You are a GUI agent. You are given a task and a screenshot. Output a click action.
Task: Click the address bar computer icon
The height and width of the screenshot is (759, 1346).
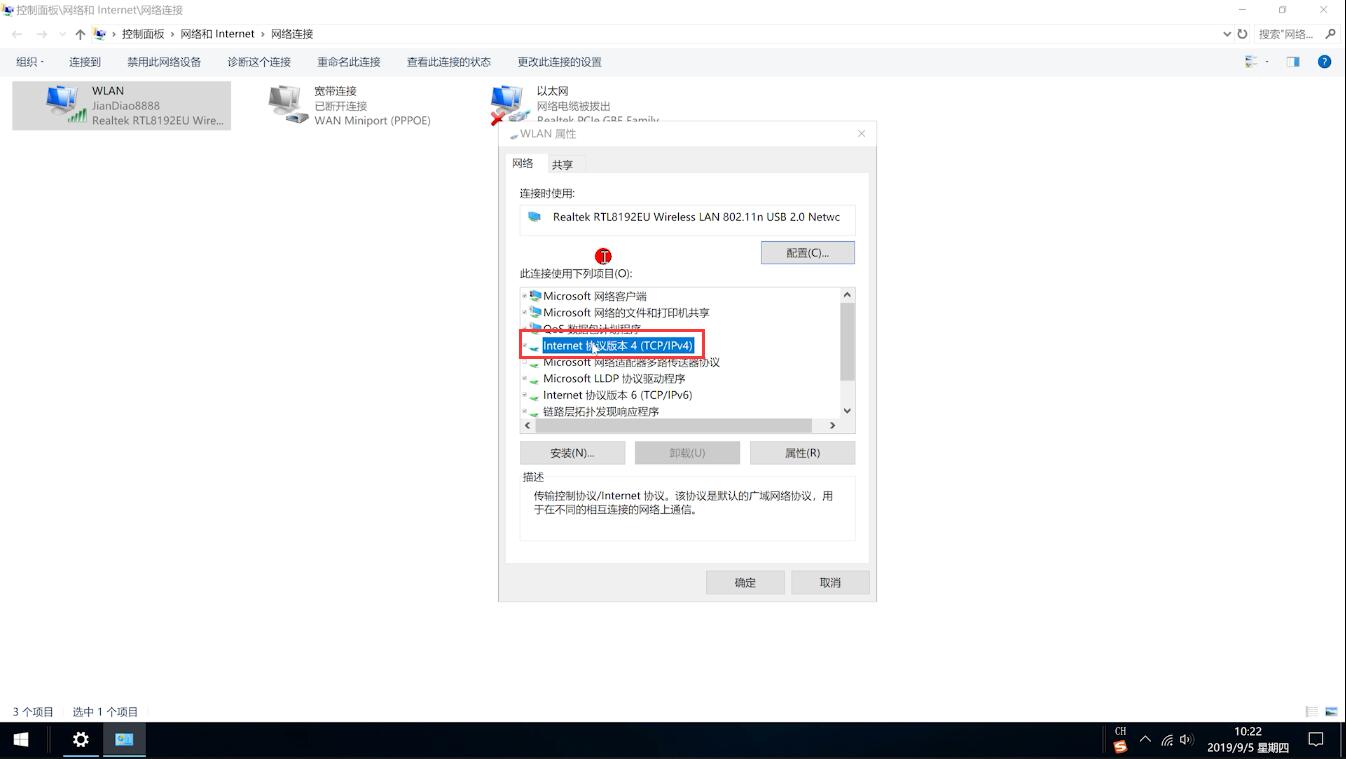pyautogui.click(x=99, y=34)
